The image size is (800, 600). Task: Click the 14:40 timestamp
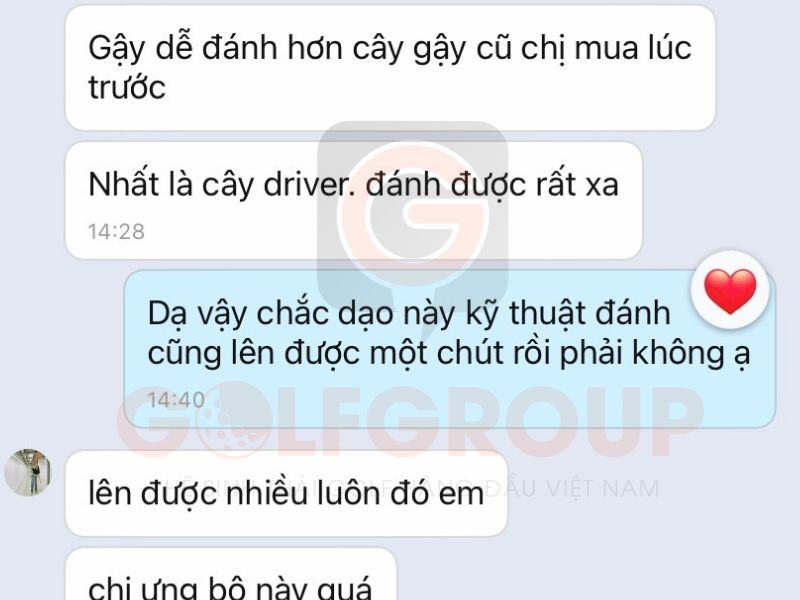coord(176,399)
